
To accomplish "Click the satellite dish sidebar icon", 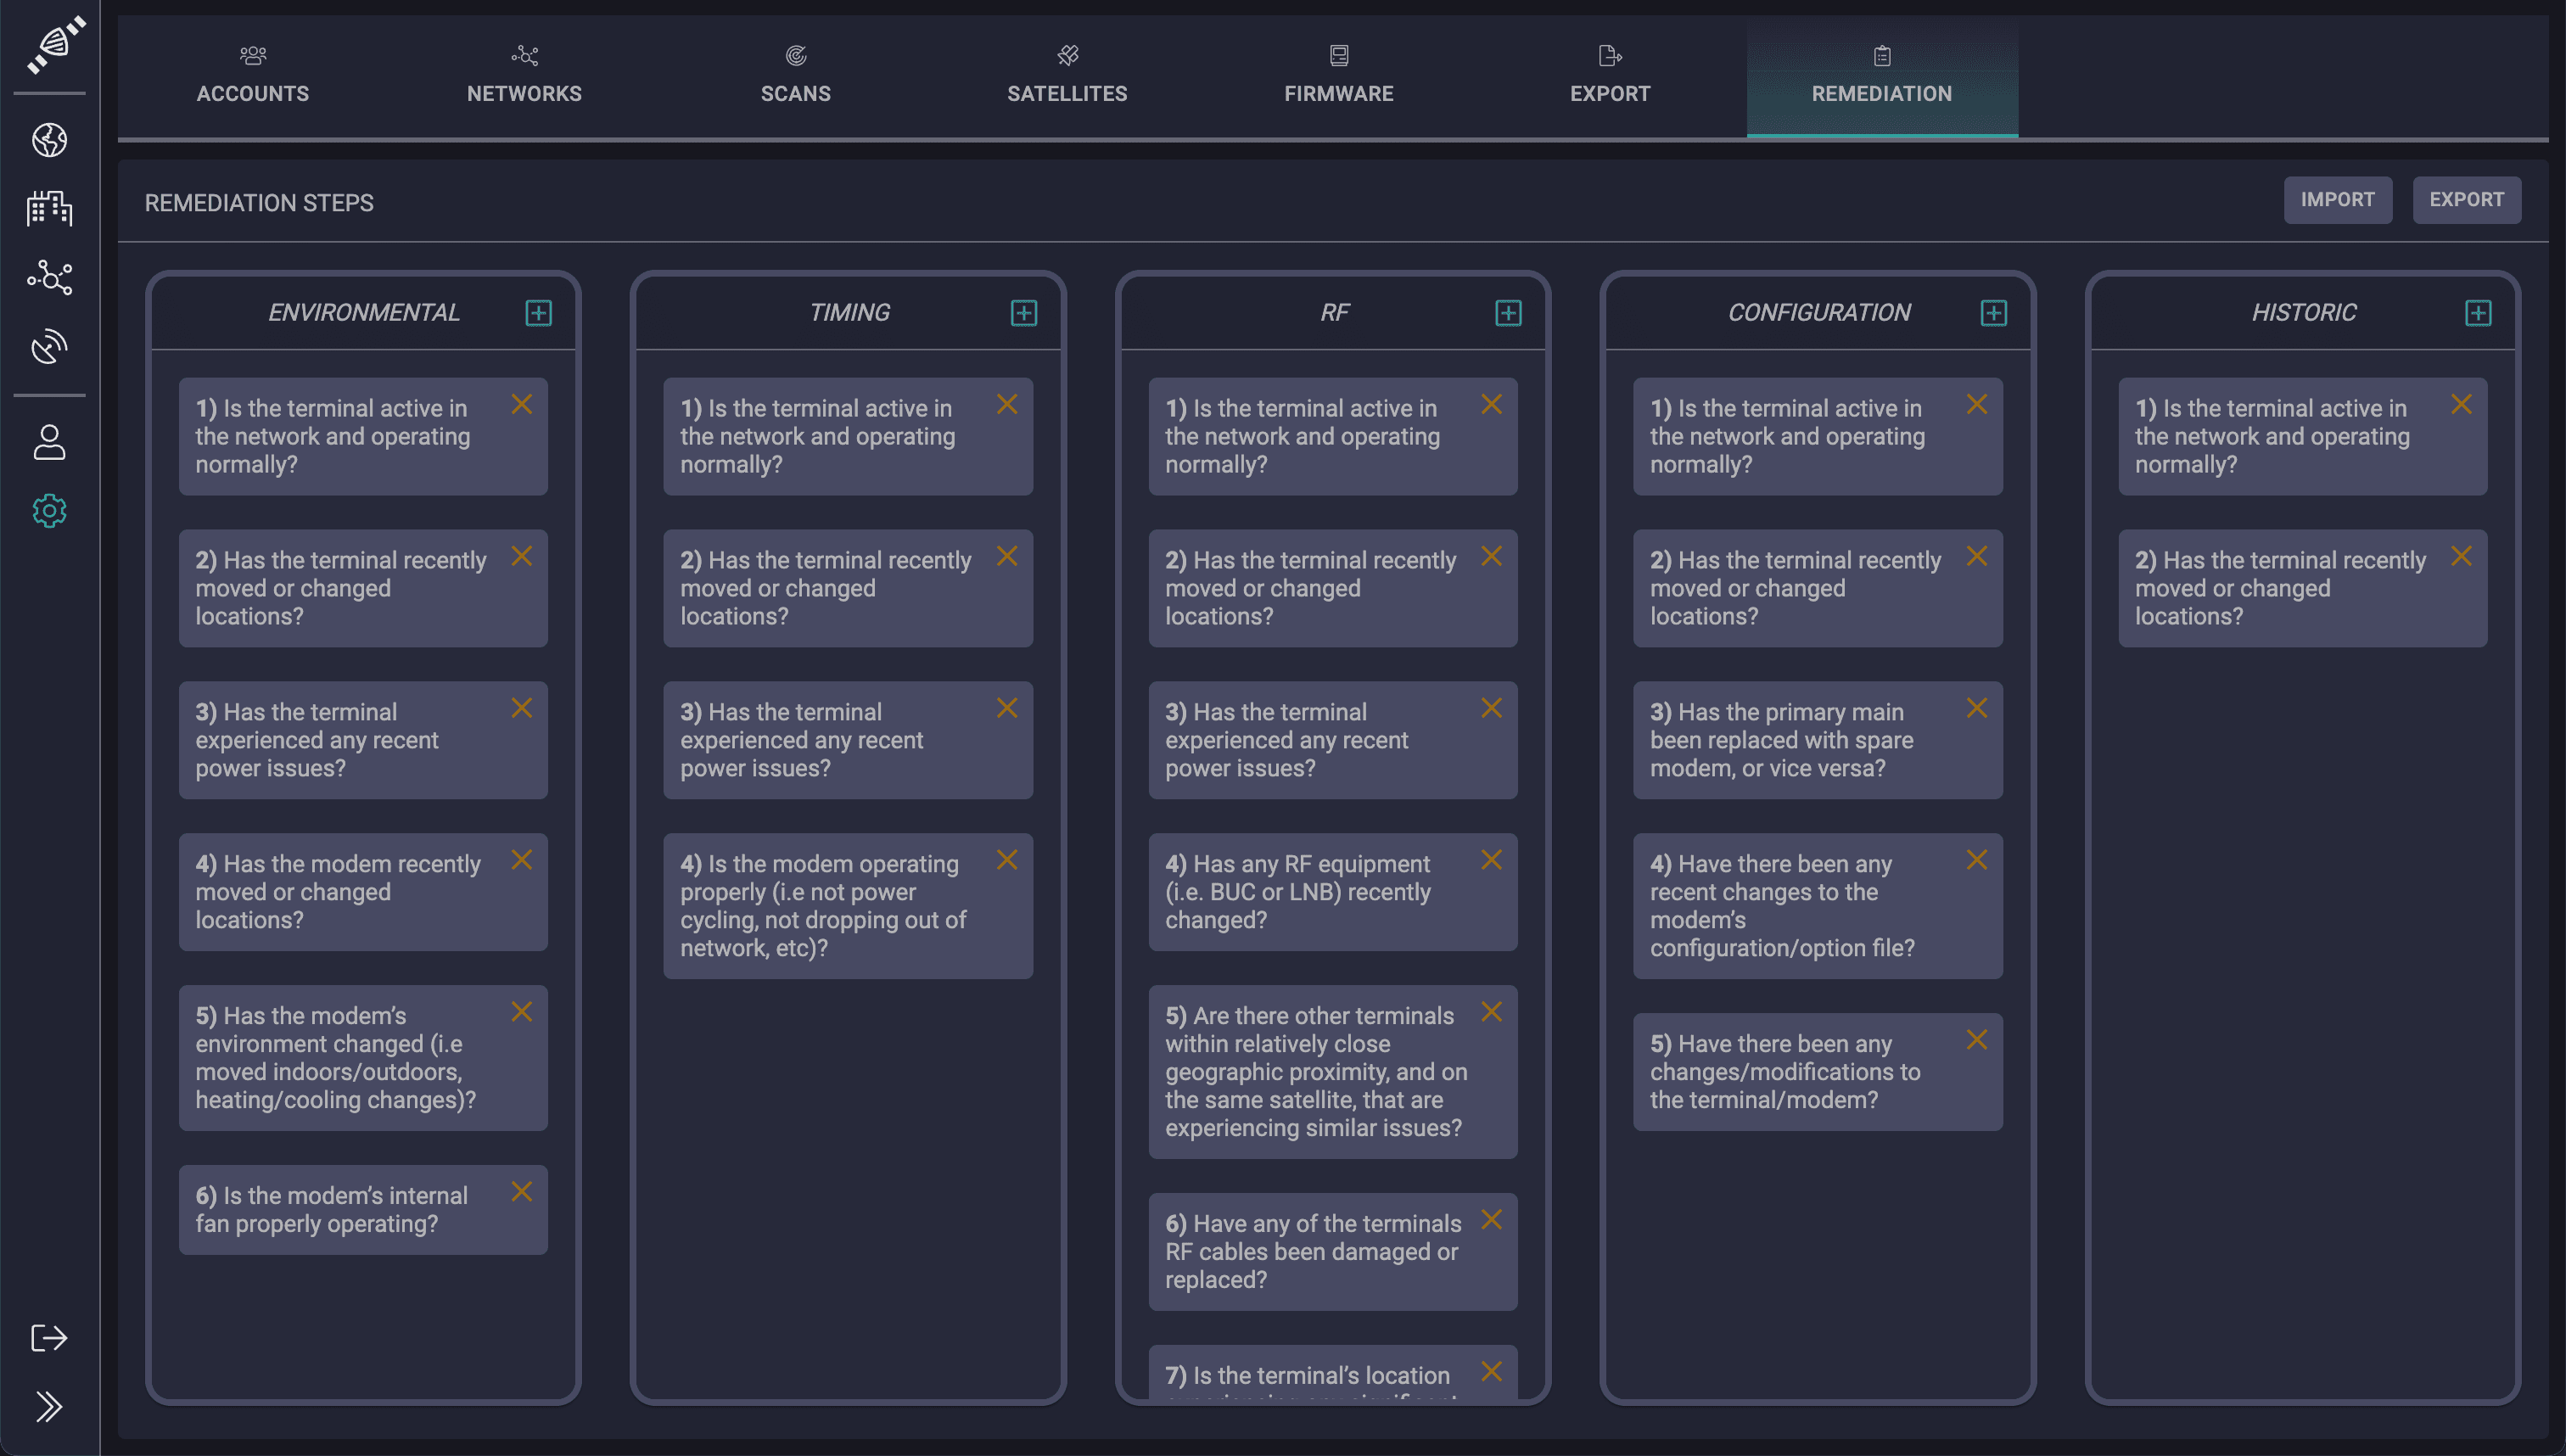I will (x=49, y=346).
